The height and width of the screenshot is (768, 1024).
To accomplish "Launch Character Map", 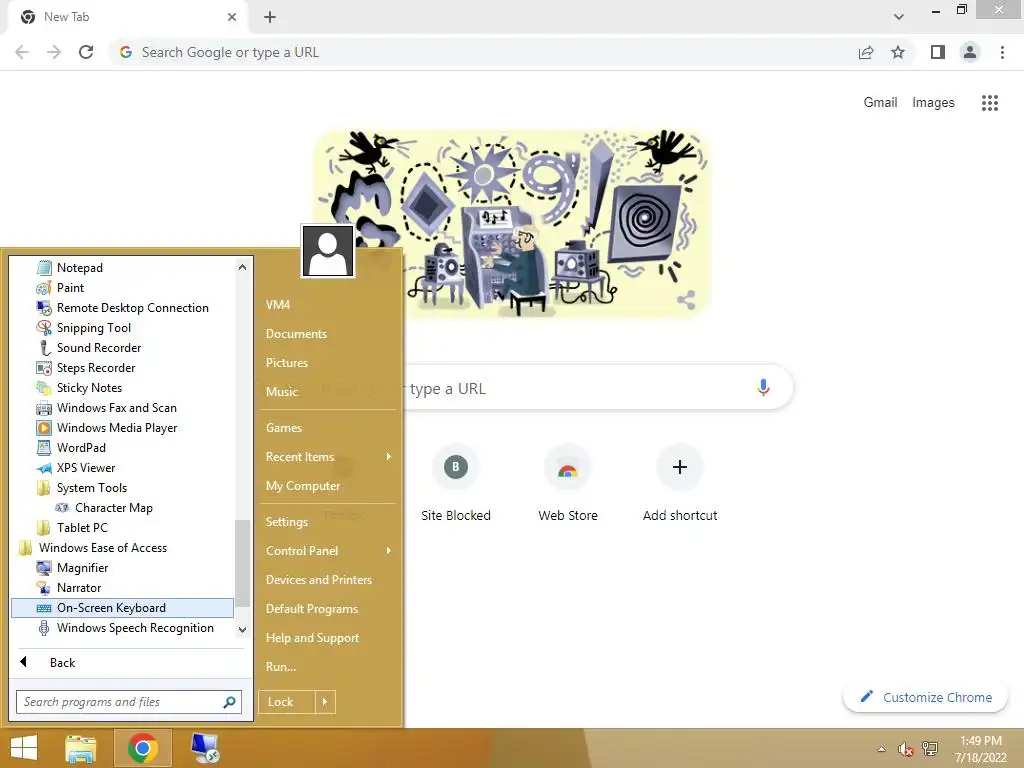I will [114, 508].
